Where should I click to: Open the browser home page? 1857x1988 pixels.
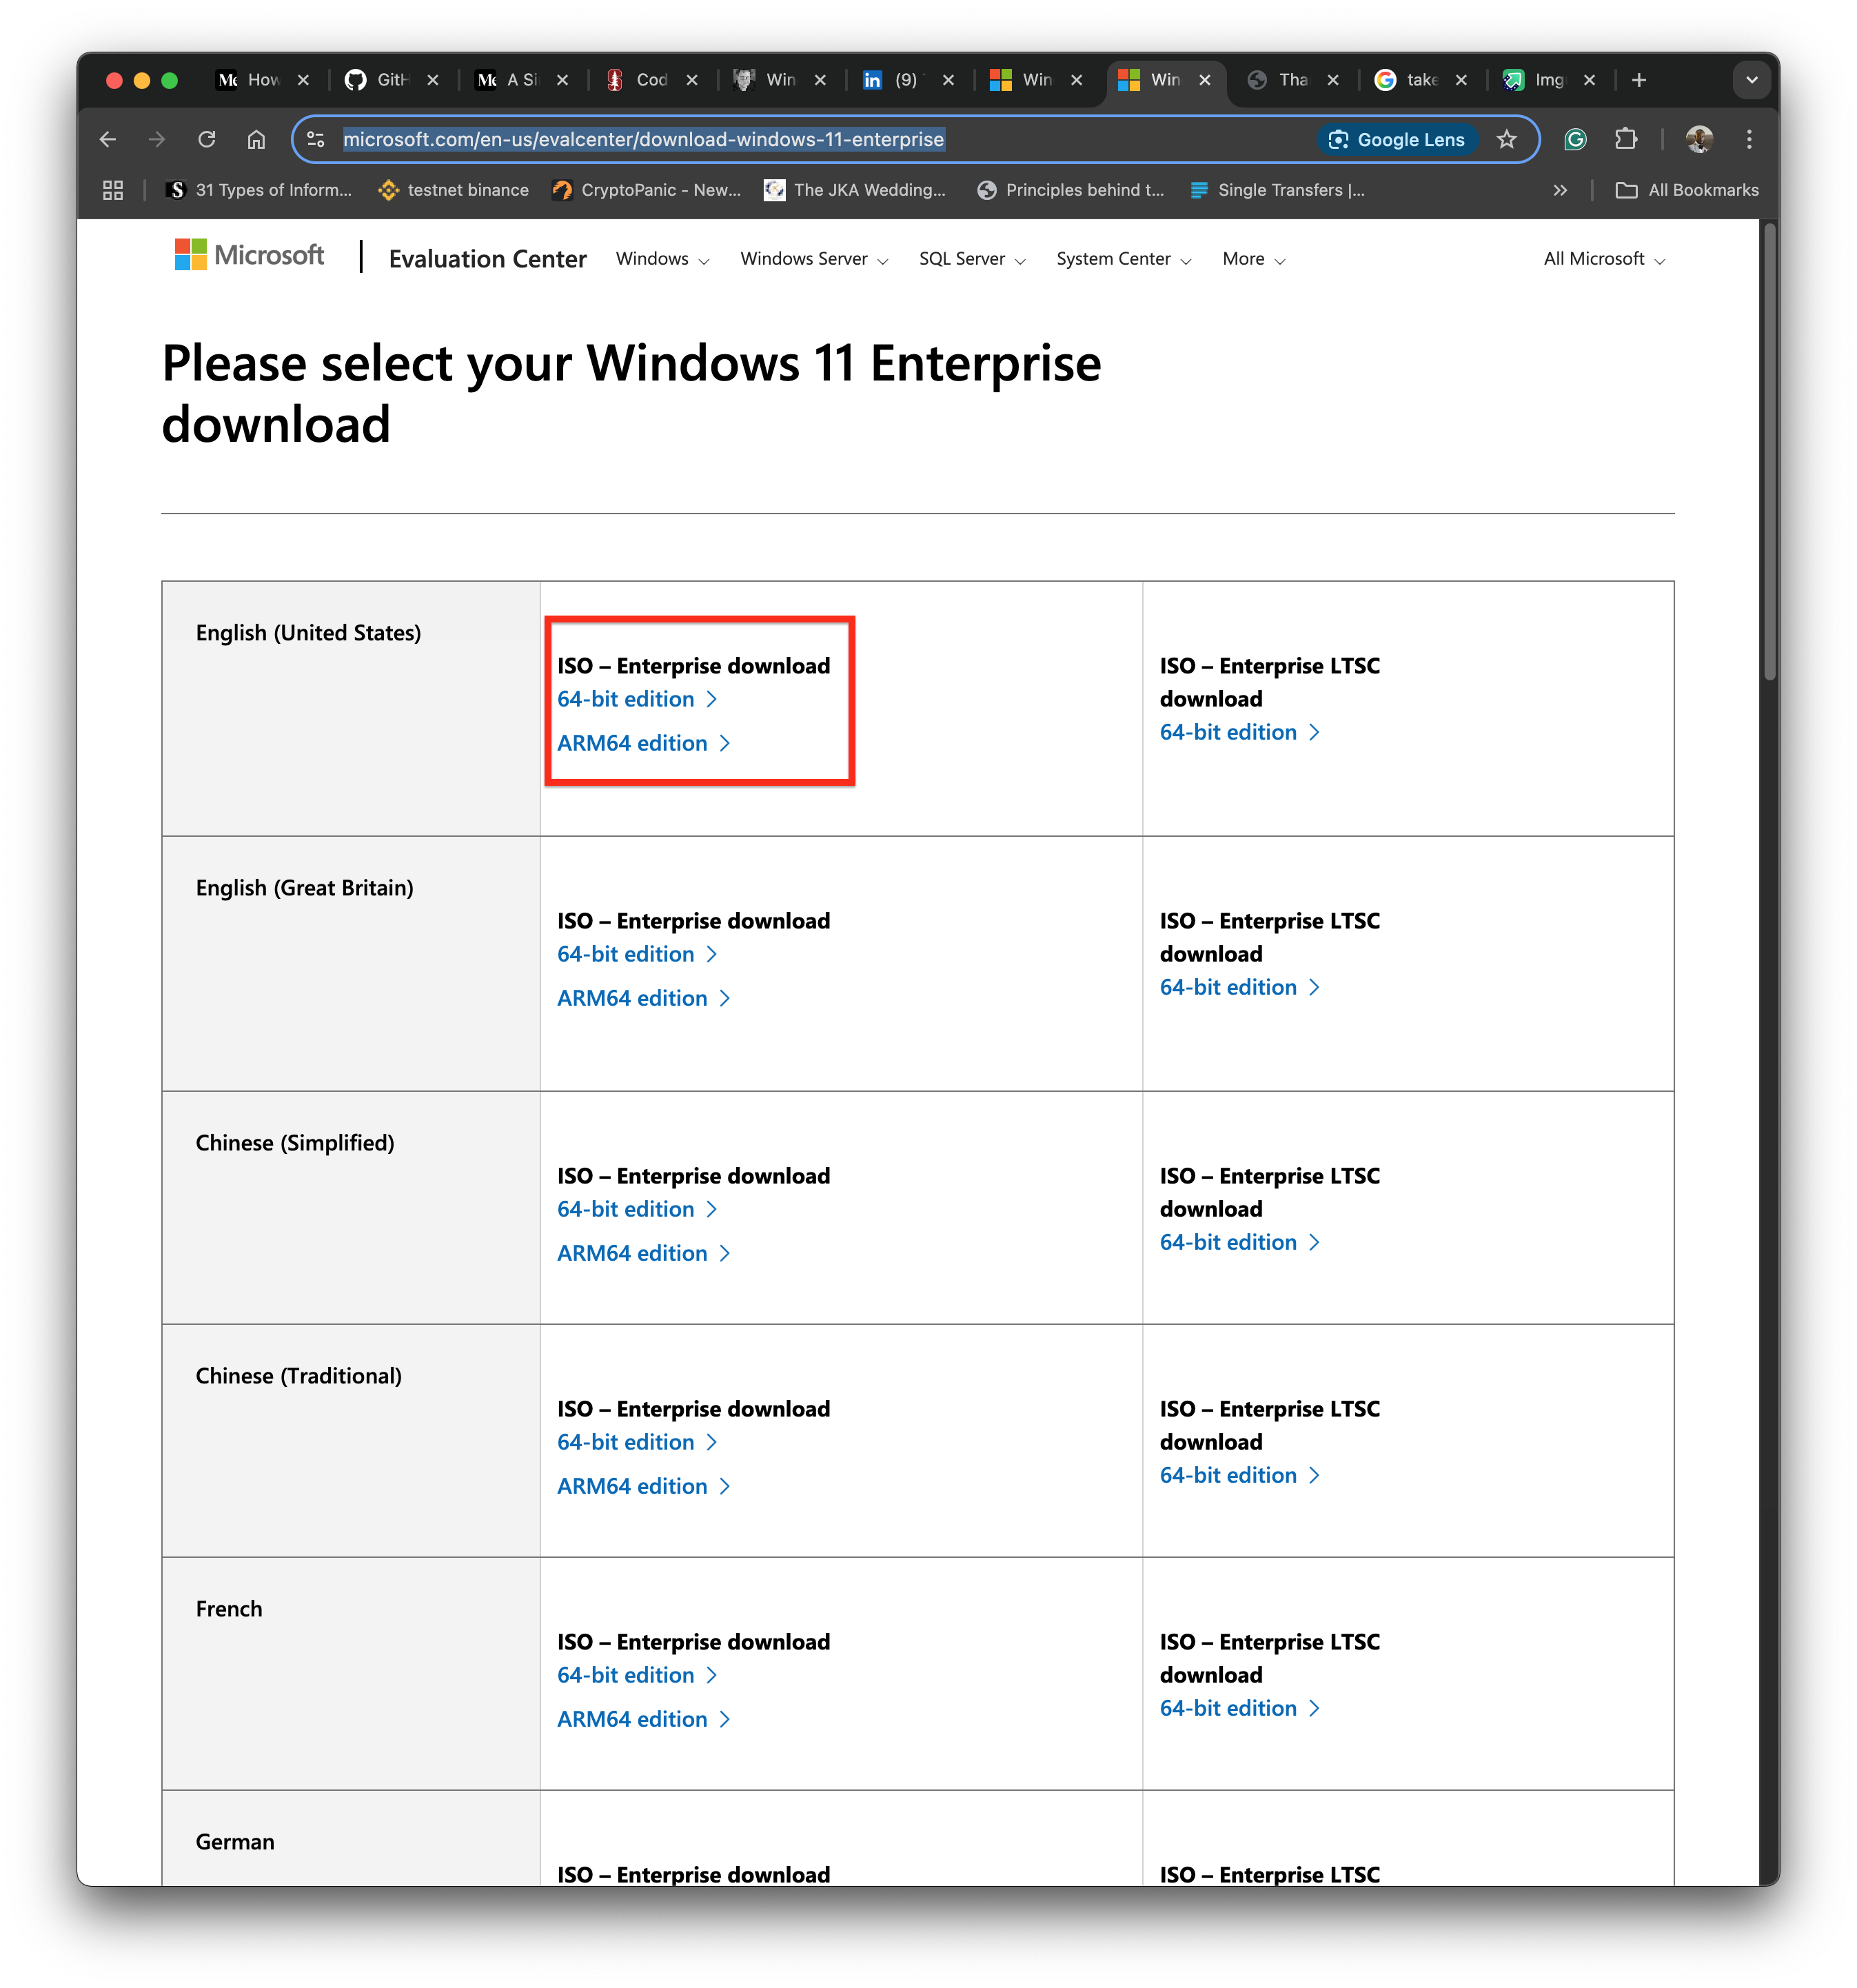click(x=256, y=139)
